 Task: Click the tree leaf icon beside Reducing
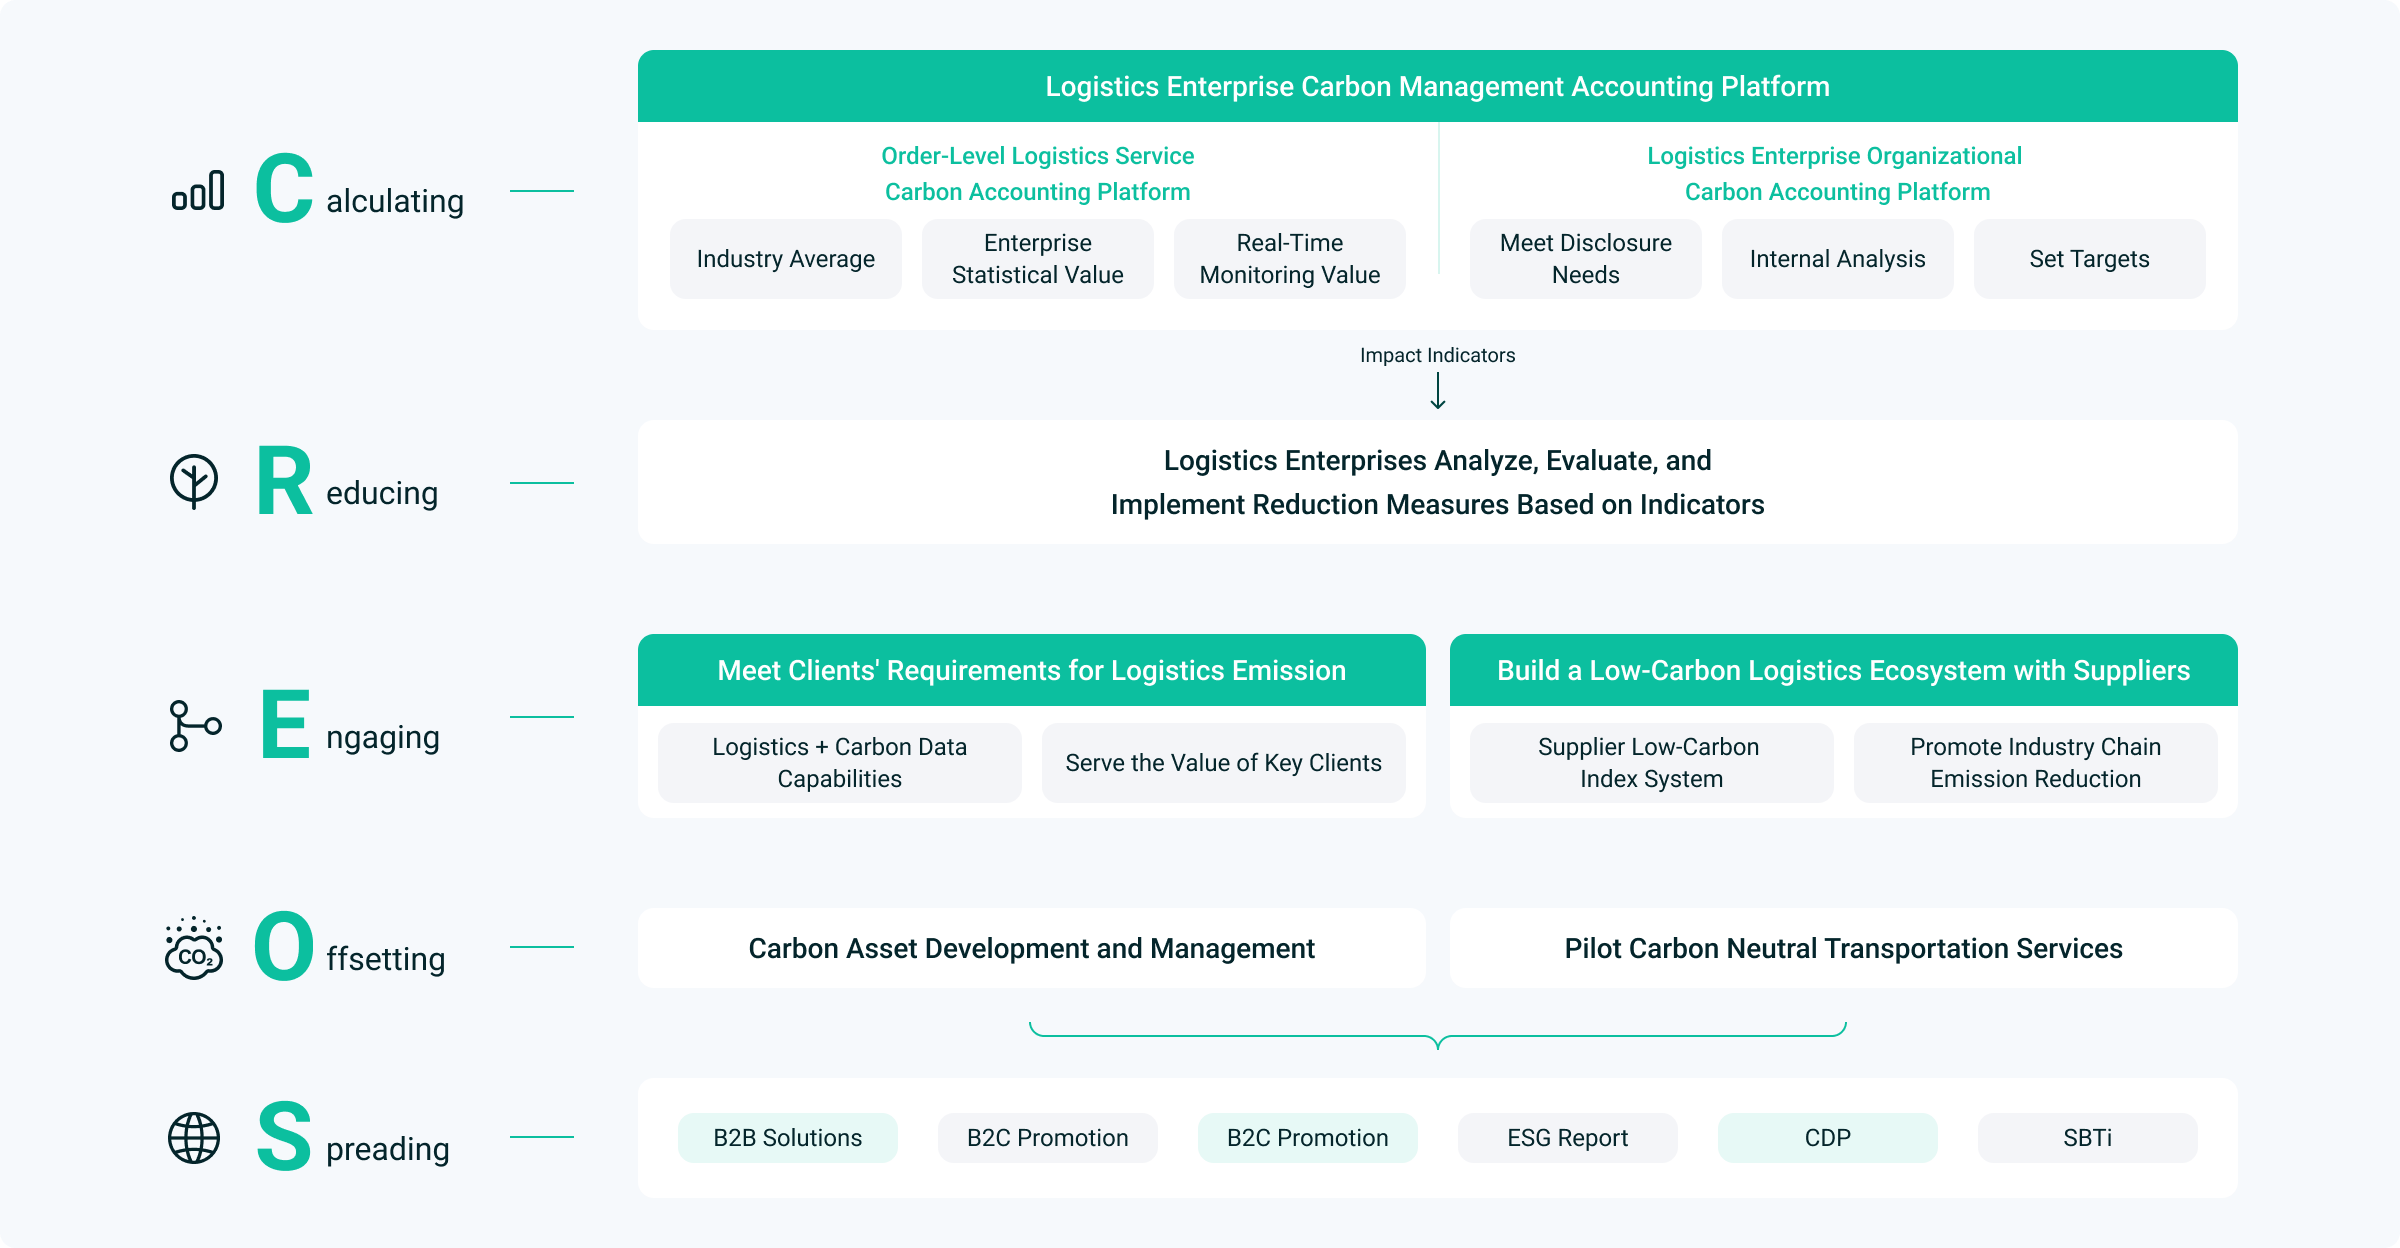(194, 482)
